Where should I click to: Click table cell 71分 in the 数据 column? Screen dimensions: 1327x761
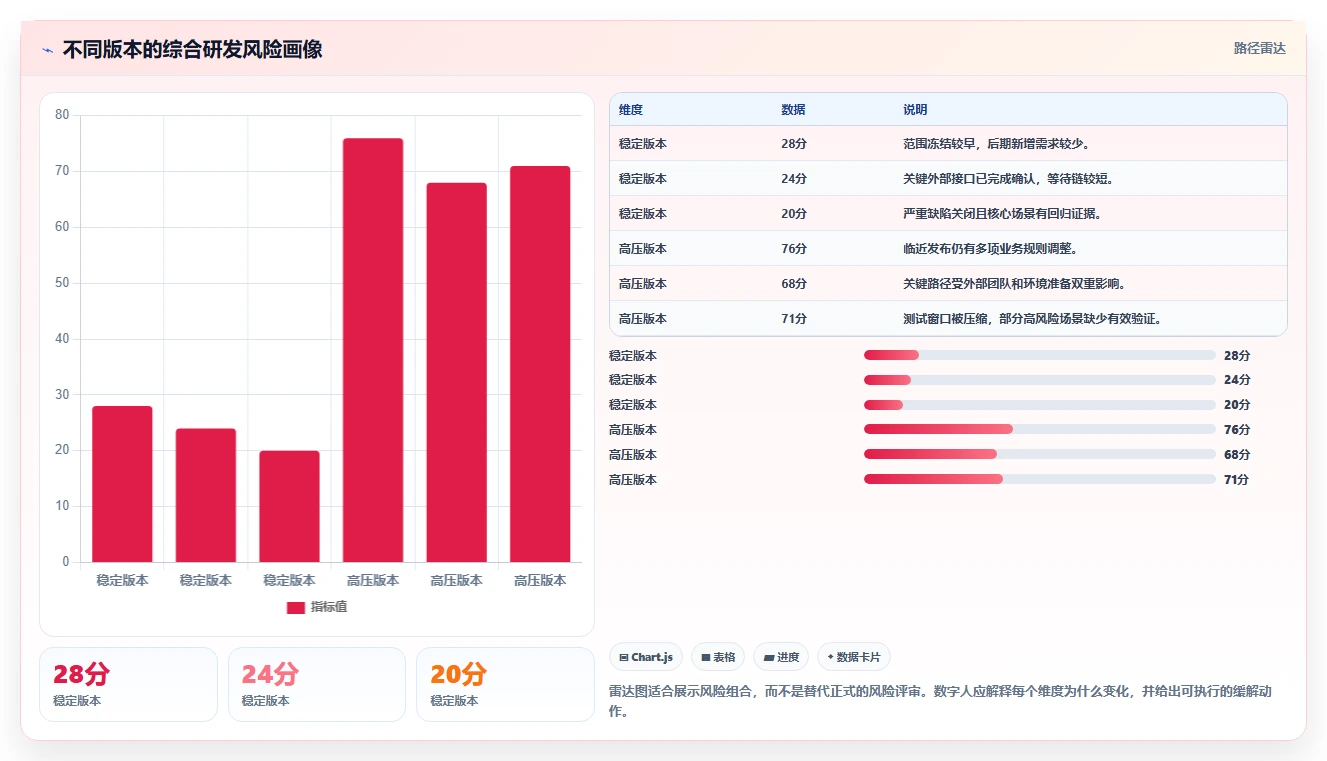(794, 319)
